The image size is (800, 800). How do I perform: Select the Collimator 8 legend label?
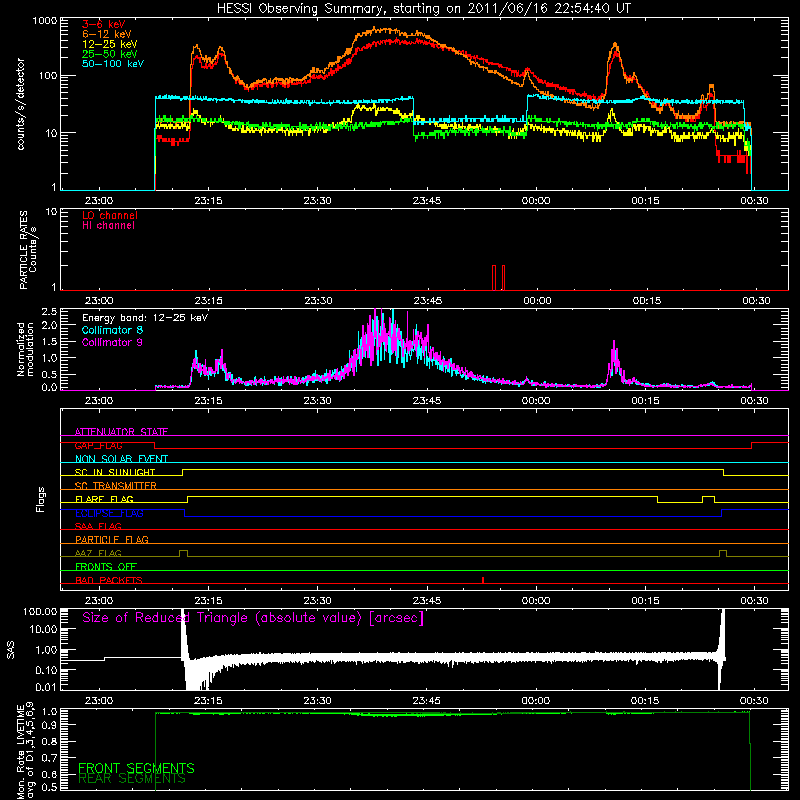(112, 330)
